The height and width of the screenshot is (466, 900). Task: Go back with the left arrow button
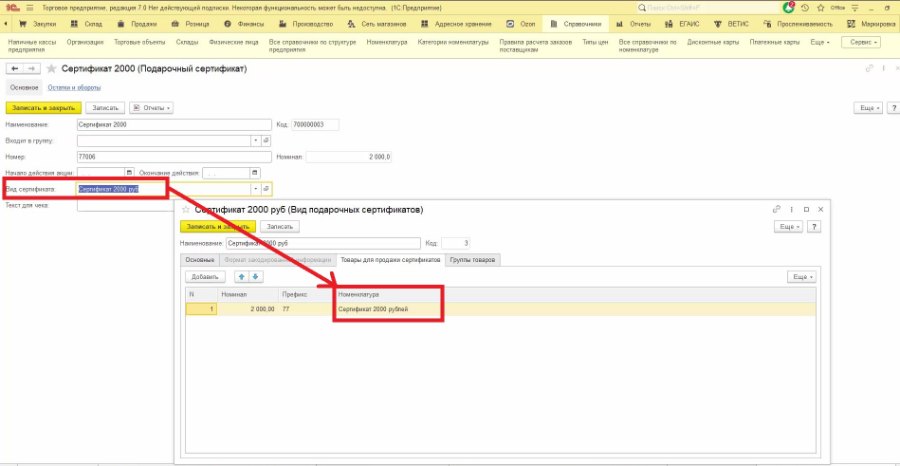[15, 69]
